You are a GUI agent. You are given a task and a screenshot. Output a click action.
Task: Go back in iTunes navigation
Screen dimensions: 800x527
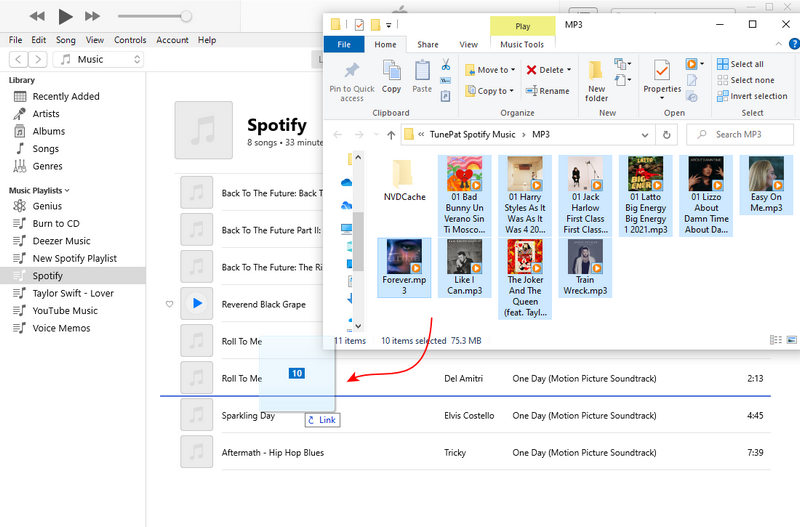pyautogui.click(x=18, y=59)
